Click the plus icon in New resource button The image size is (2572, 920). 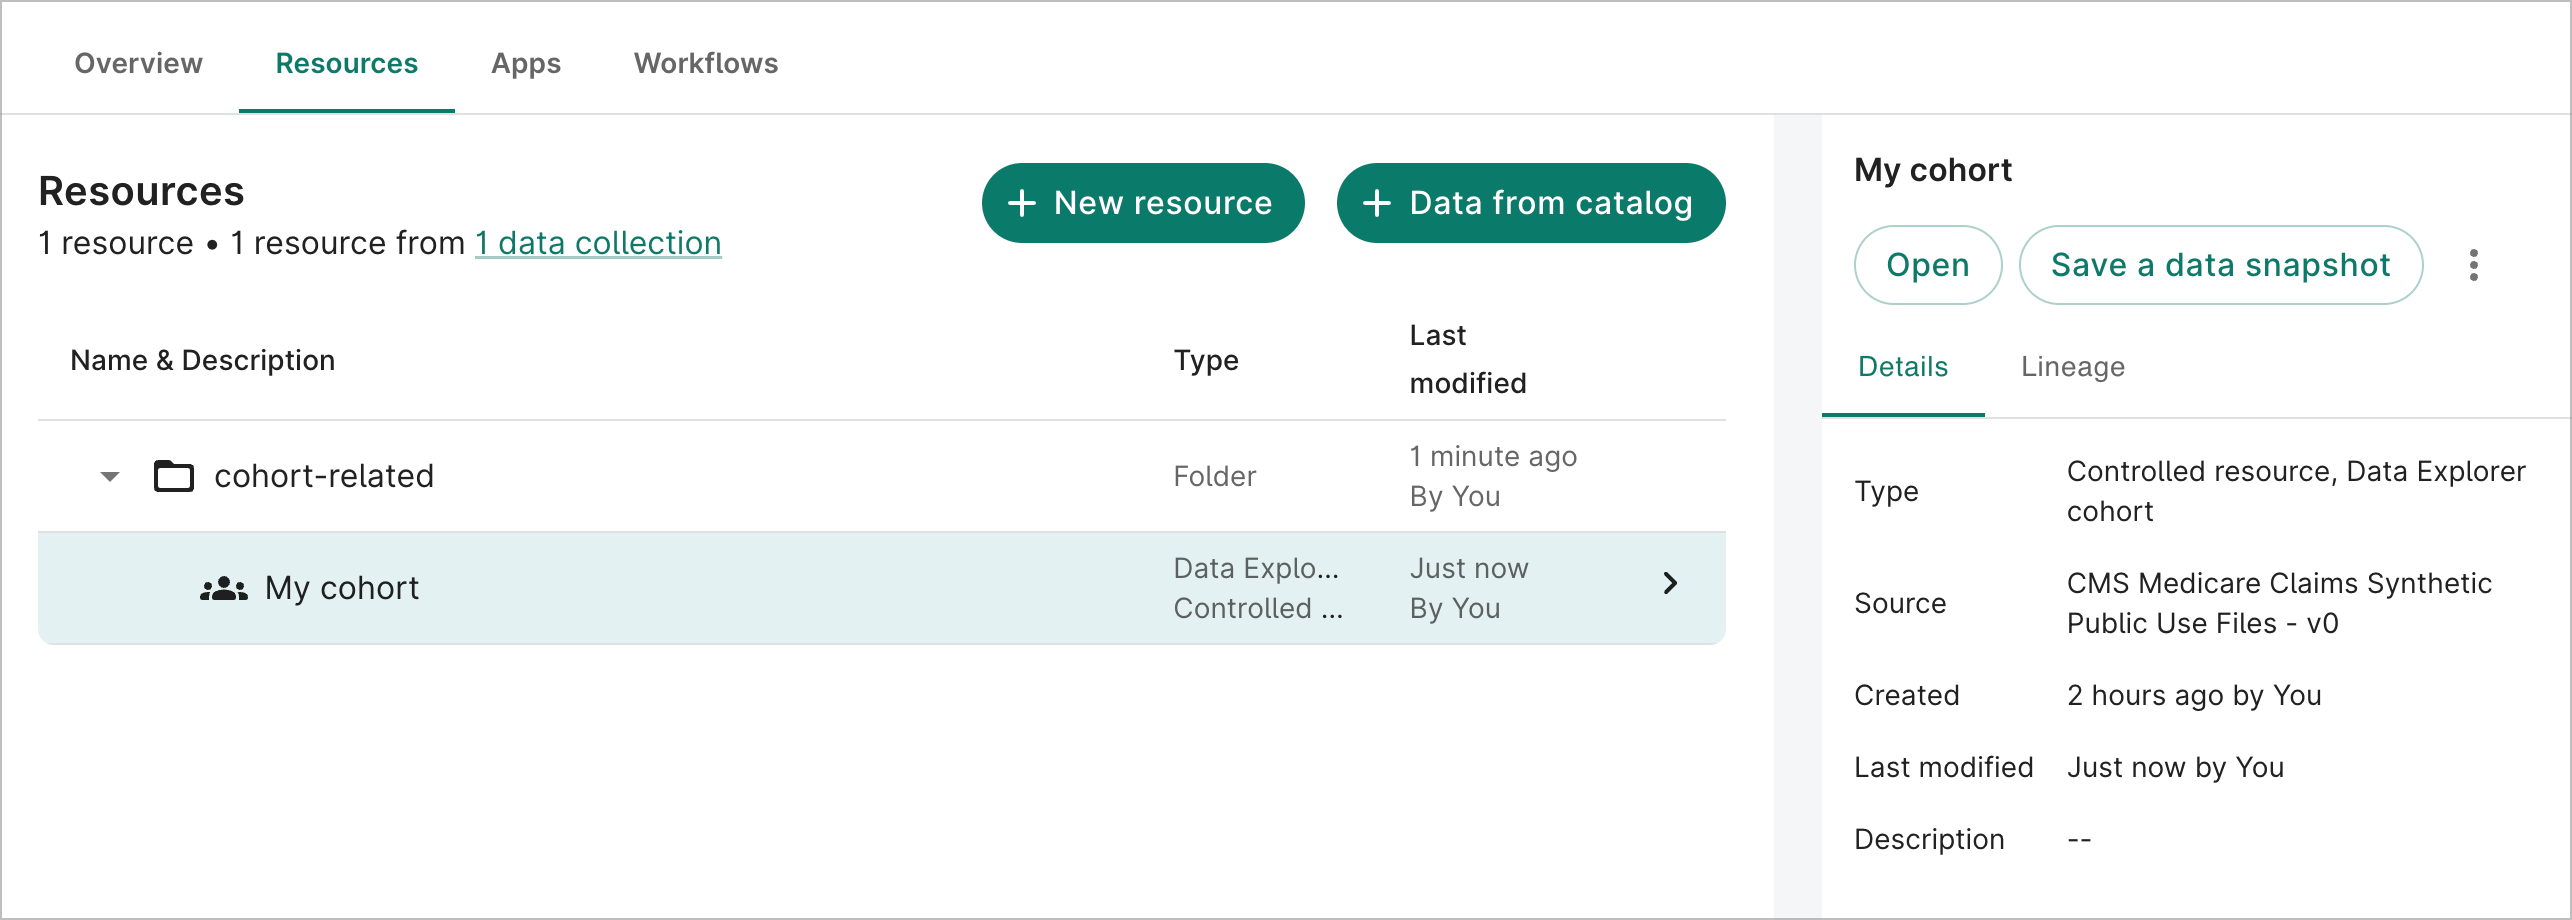coord(1021,203)
